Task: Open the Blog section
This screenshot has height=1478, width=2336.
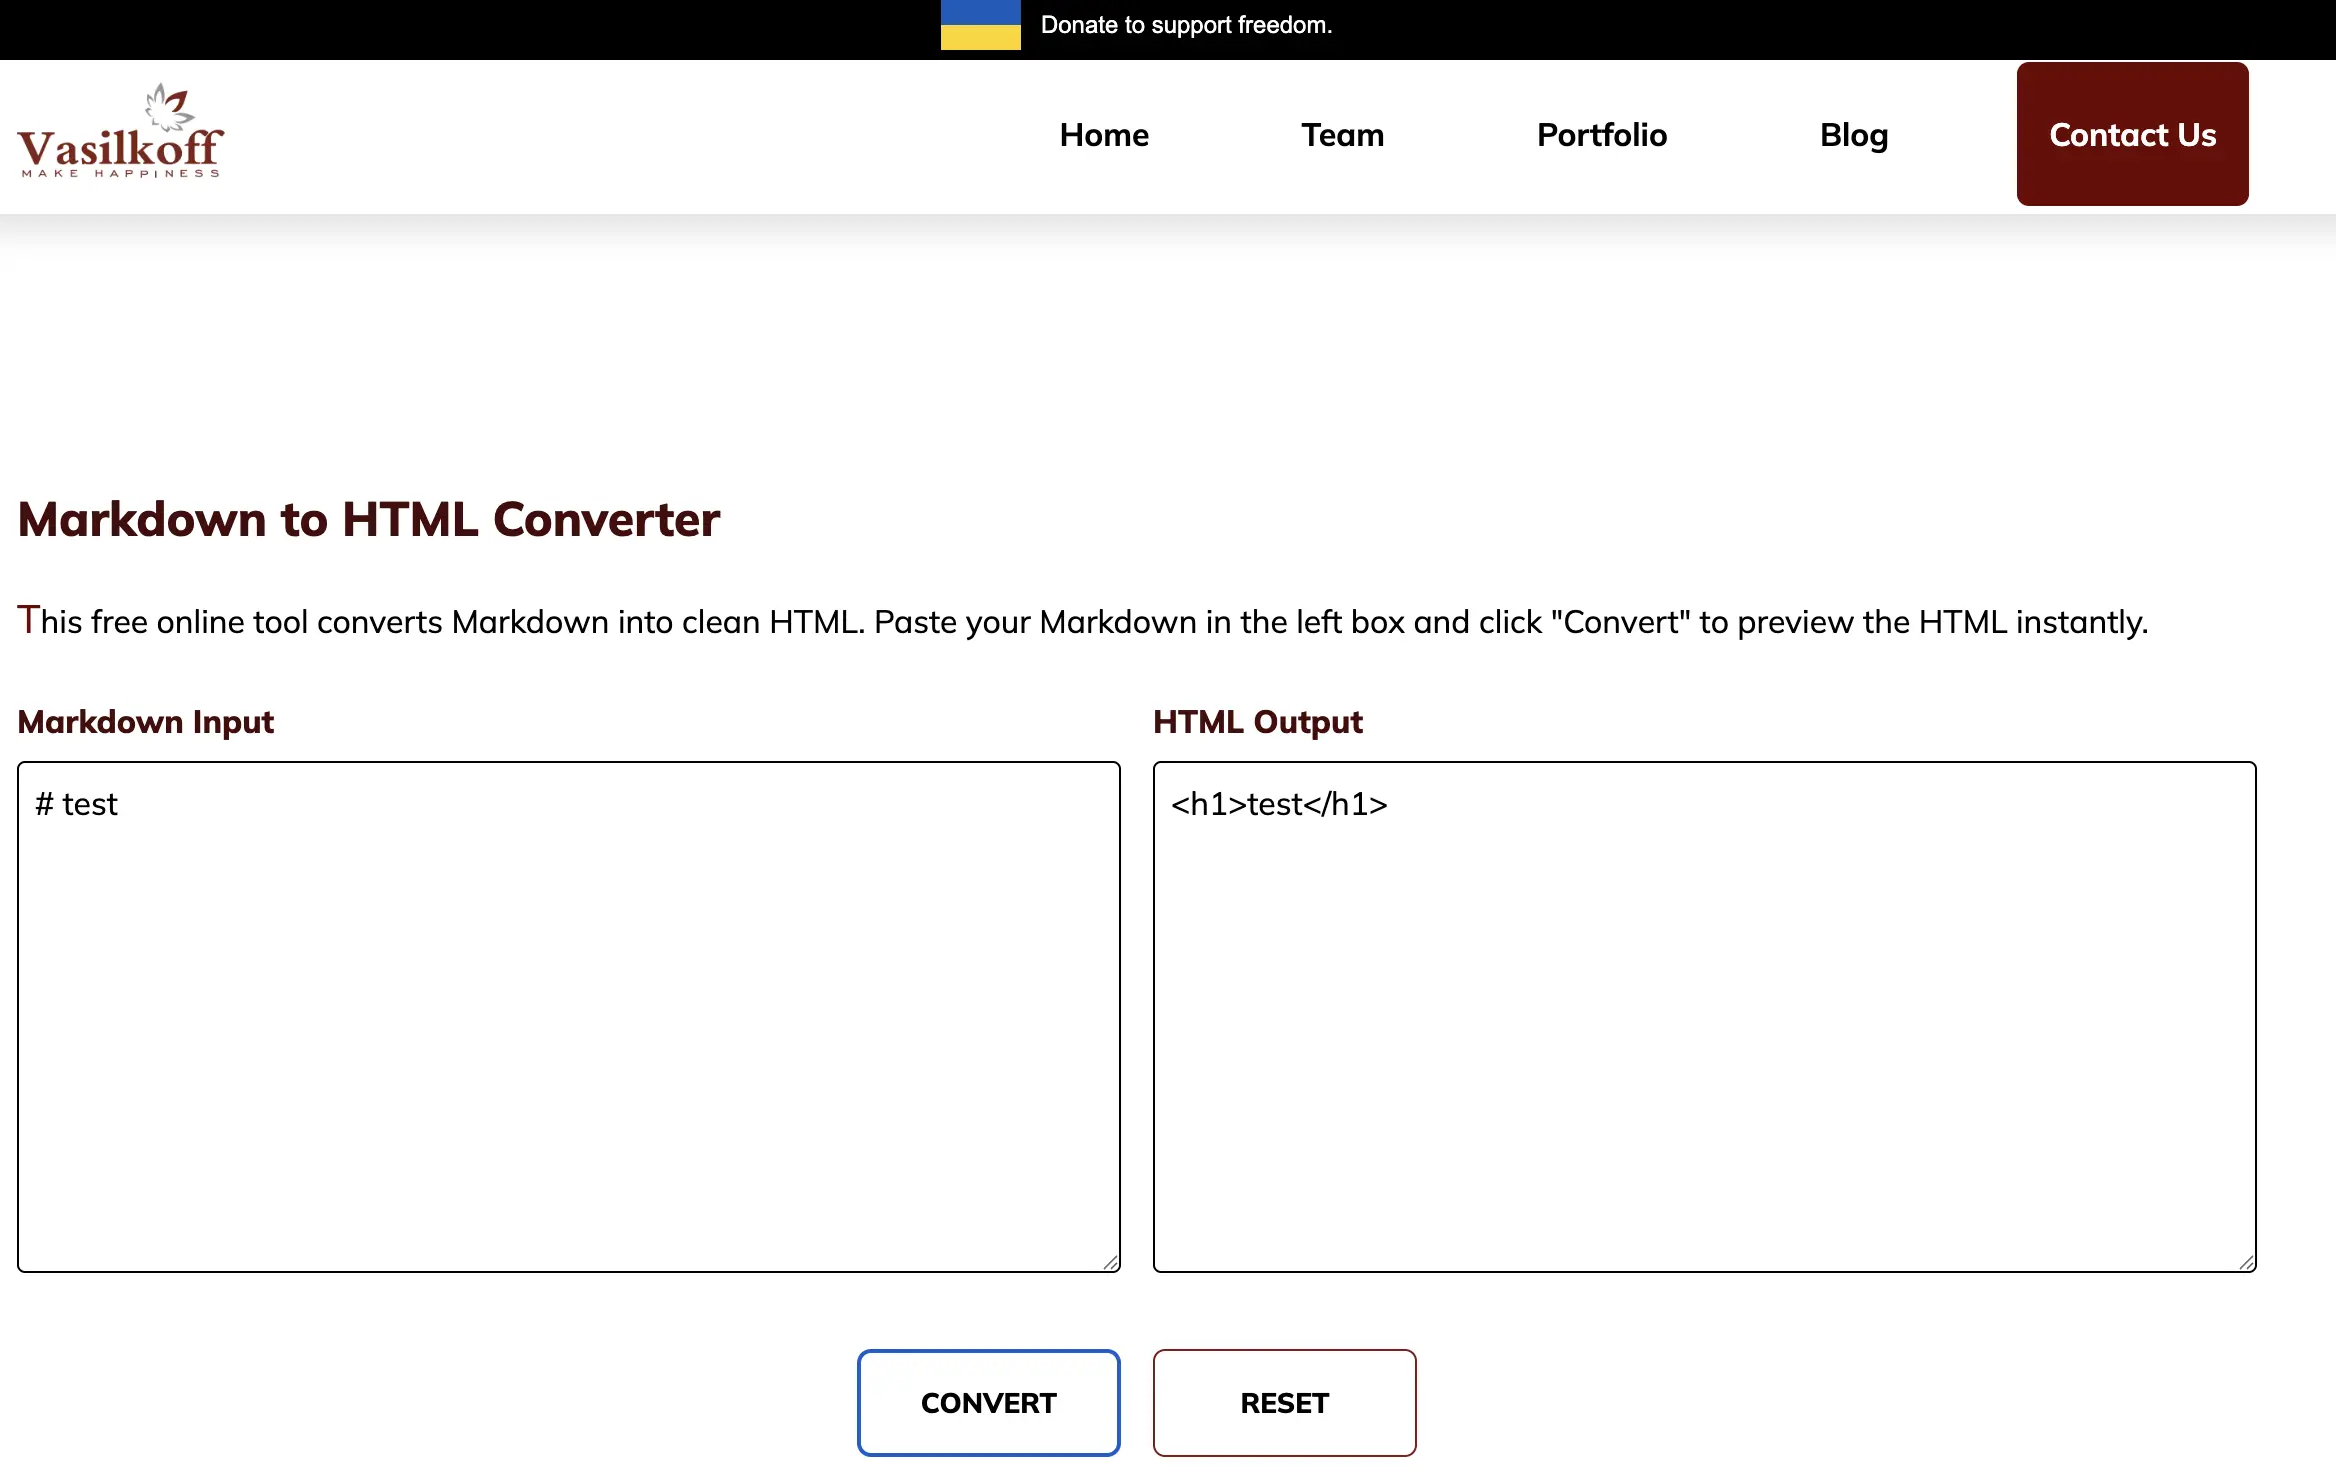Action: (1853, 134)
